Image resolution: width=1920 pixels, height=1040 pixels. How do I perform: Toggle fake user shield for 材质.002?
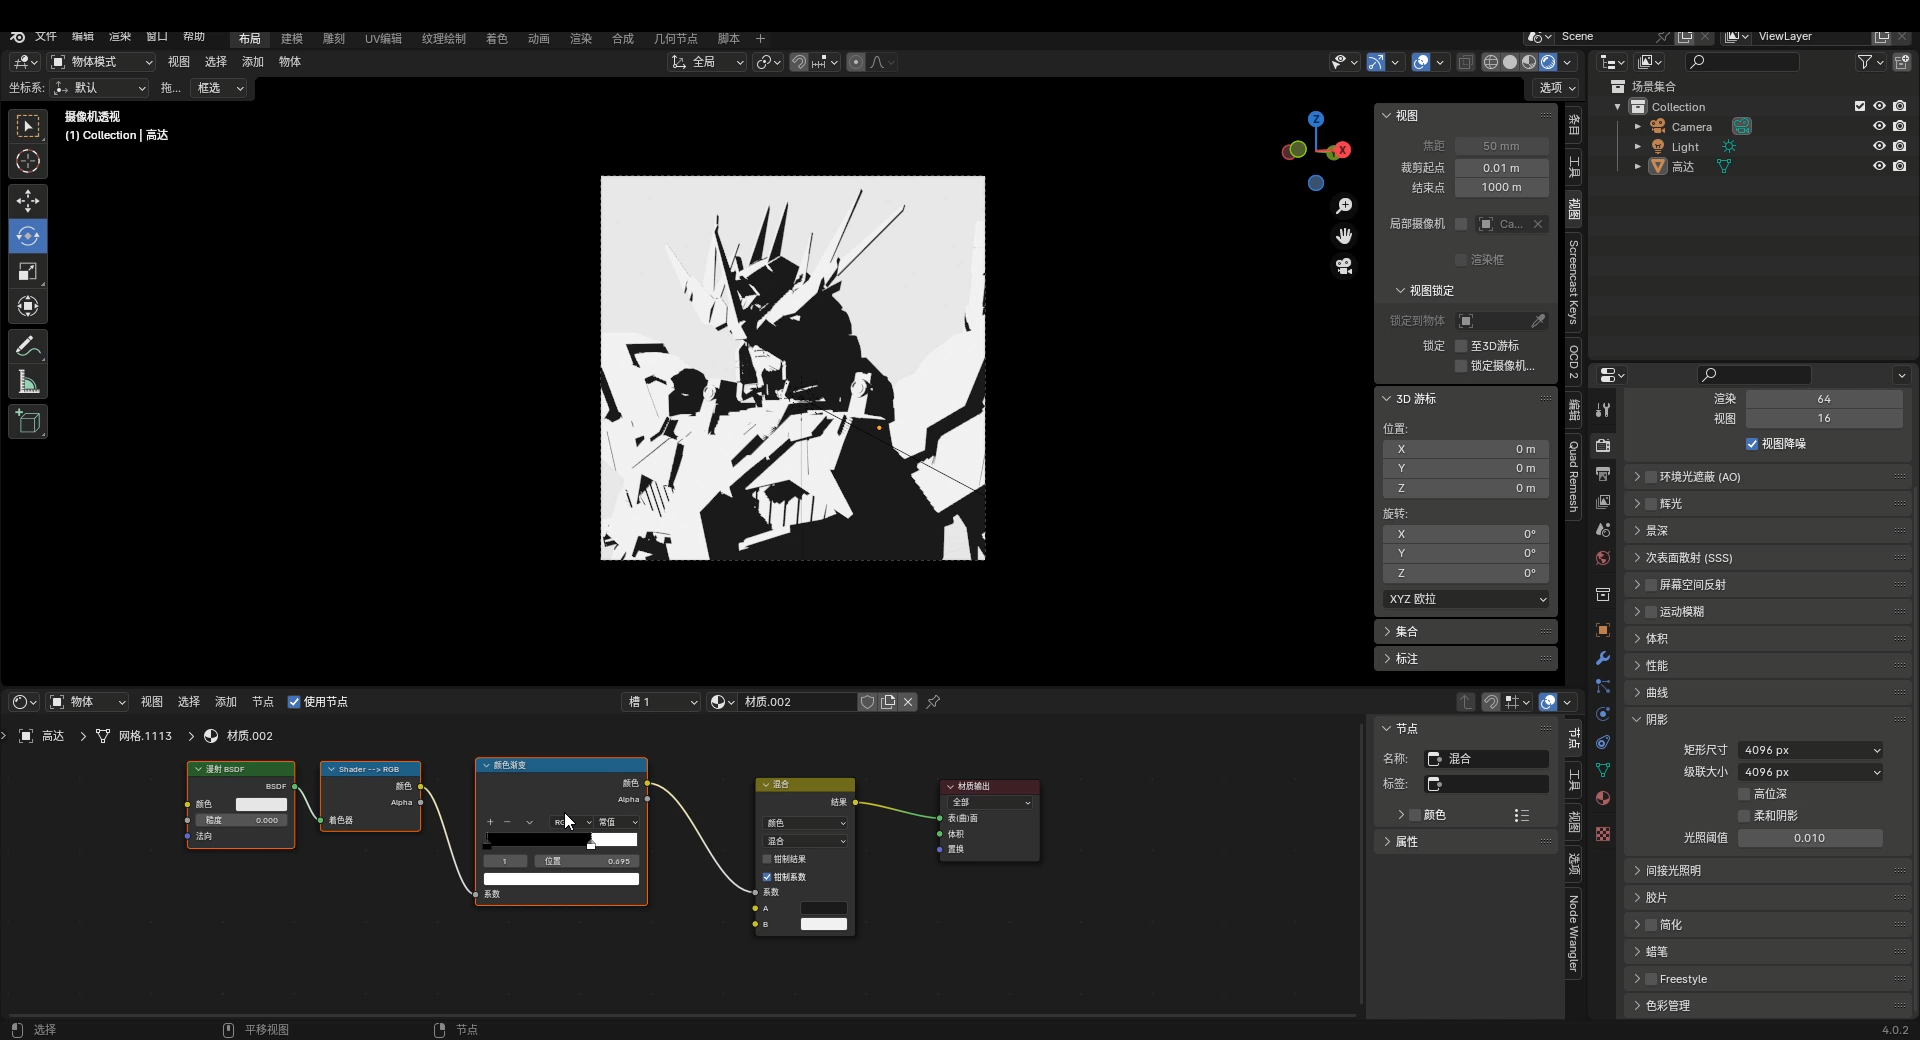click(868, 702)
